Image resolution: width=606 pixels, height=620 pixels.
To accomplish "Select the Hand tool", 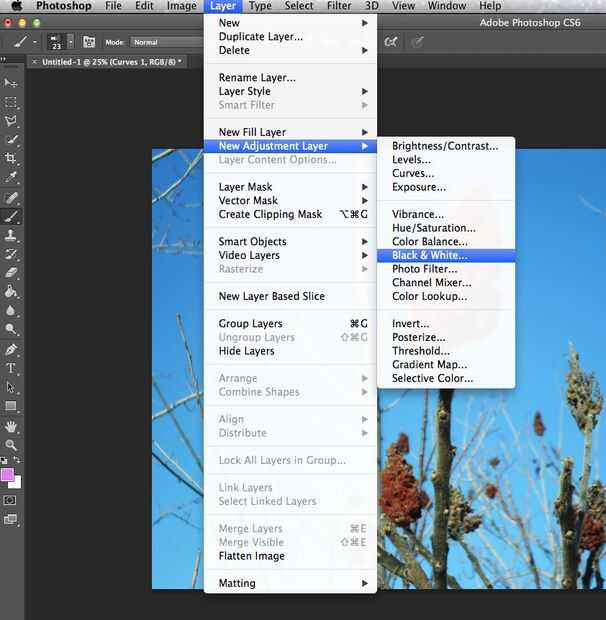I will click(x=10, y=427).
